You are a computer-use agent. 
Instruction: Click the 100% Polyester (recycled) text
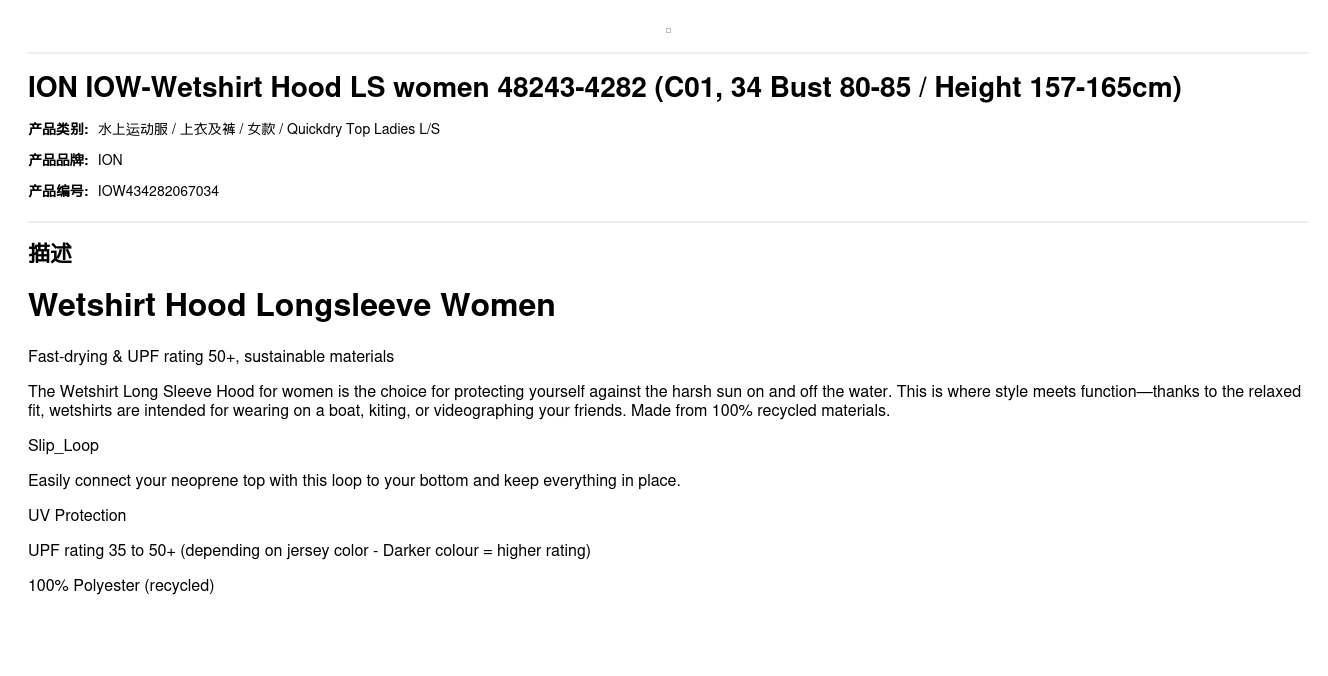(x=121, y=586)
